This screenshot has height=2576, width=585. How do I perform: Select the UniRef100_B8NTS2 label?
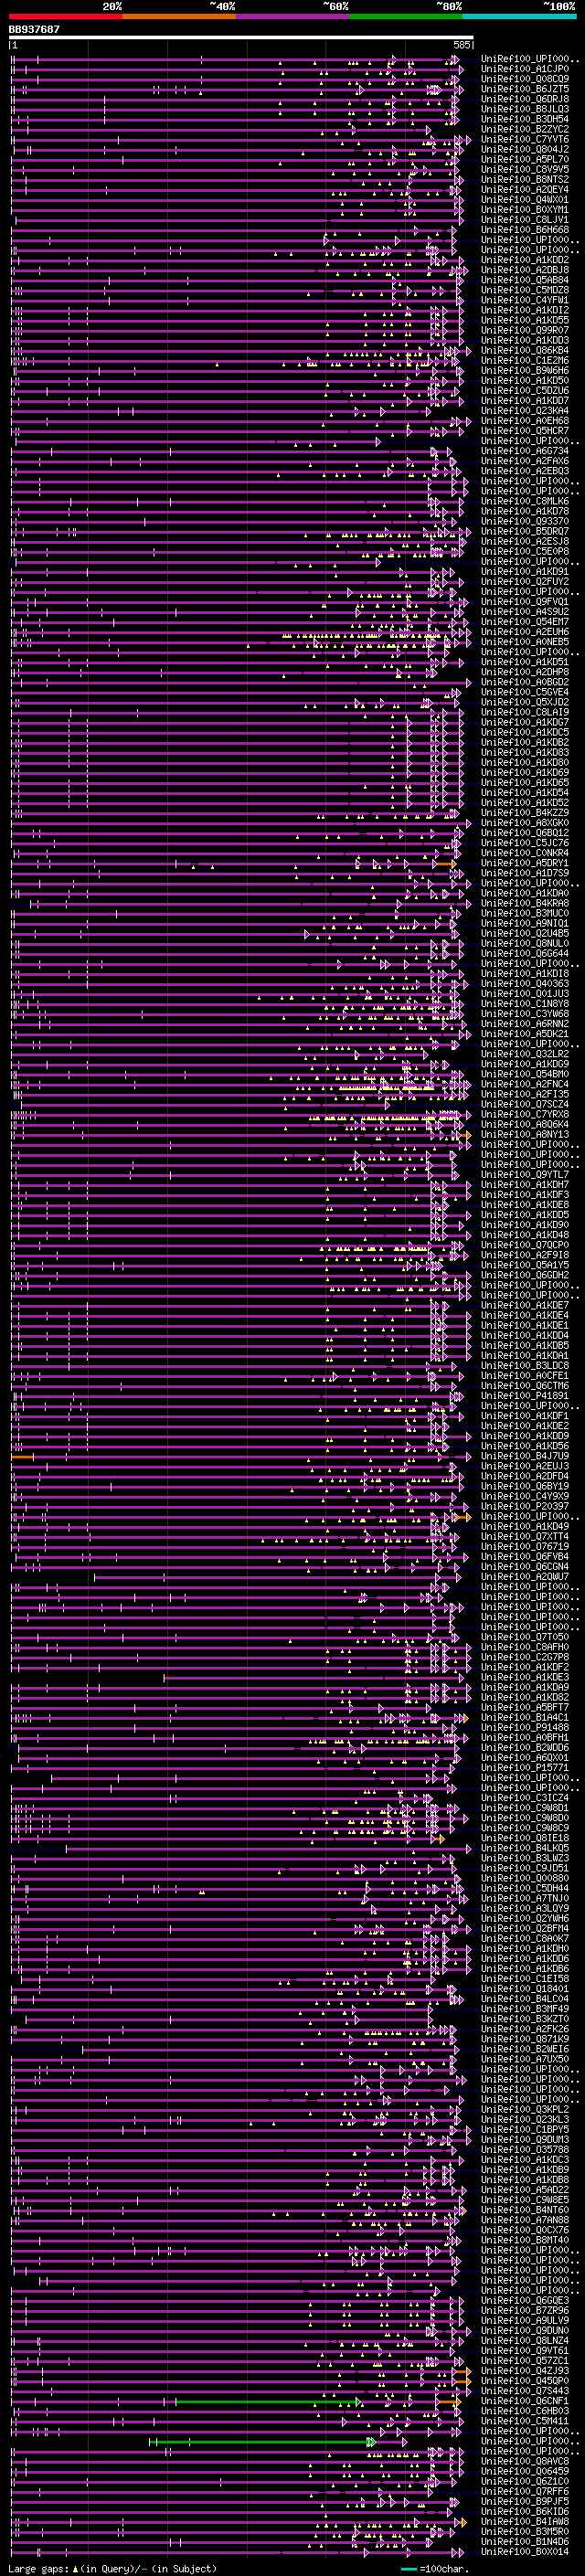525,179
